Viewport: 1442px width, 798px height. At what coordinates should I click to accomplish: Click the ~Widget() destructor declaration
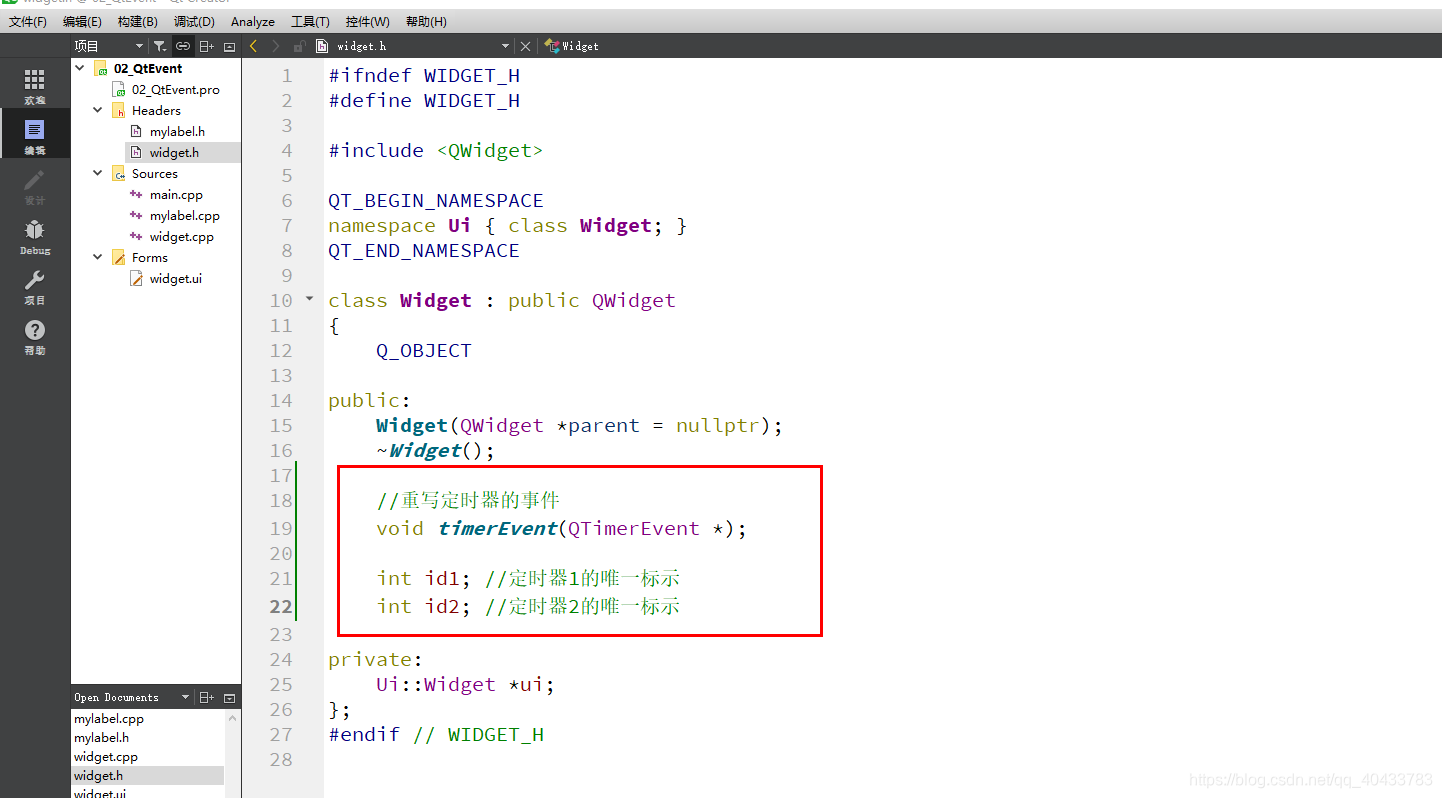click(x=435, y=450)
